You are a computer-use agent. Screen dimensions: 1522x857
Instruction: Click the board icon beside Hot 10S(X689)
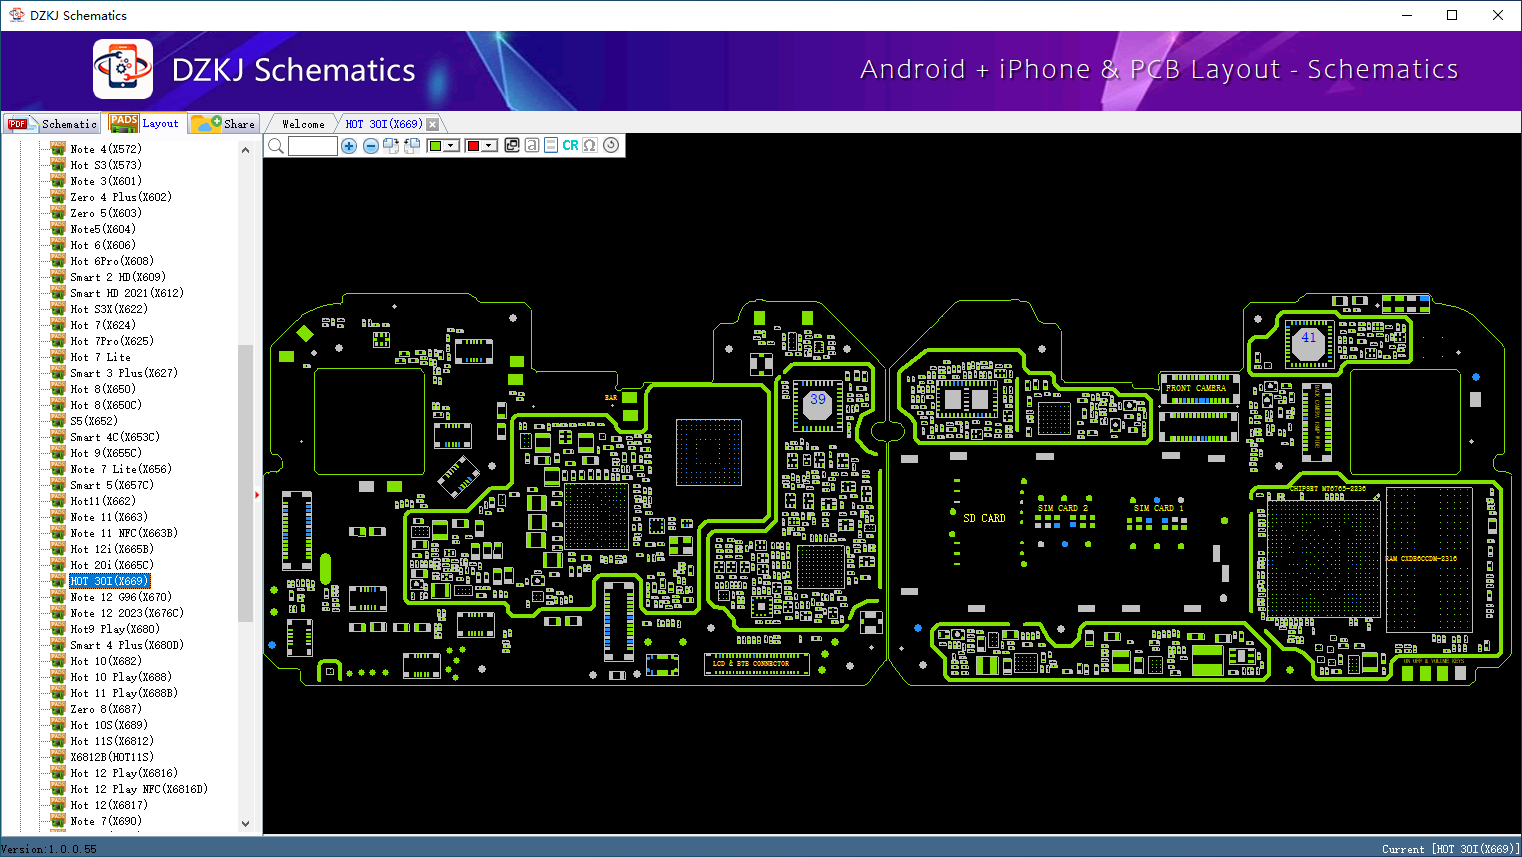(x=58, y=725)
